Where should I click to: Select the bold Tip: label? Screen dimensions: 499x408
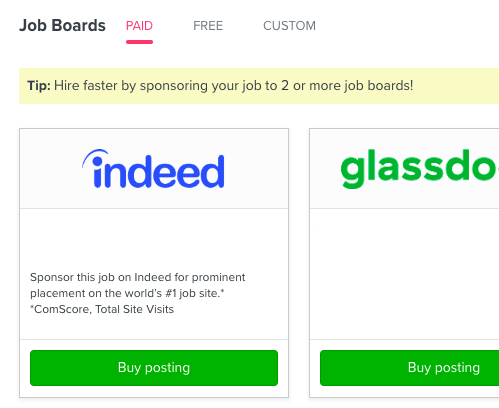pyautogui.click(x=39, y=86)
